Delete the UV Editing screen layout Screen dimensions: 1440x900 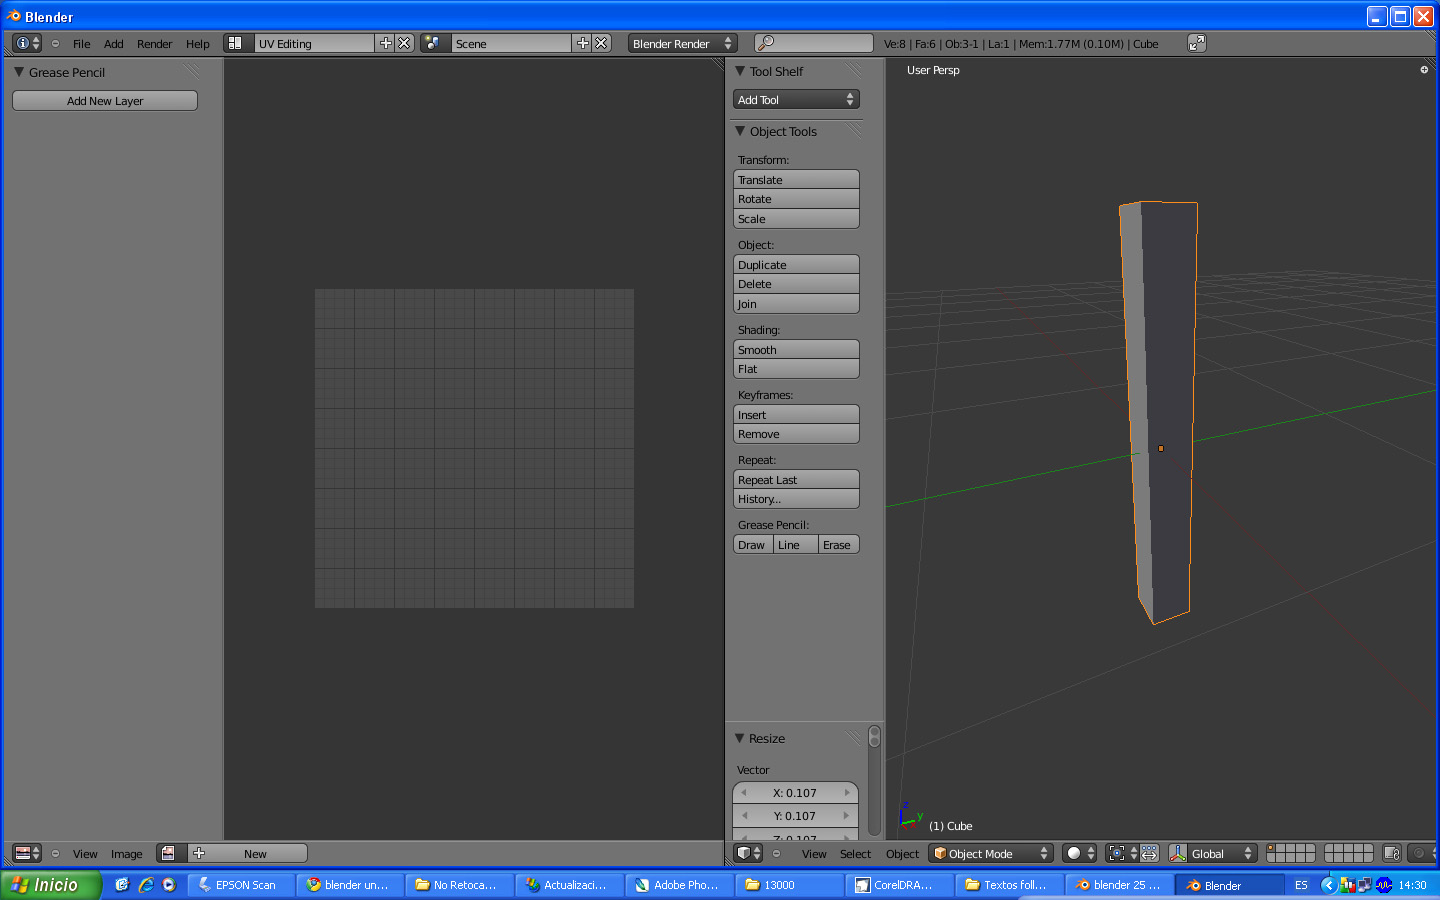pos(404,43)
